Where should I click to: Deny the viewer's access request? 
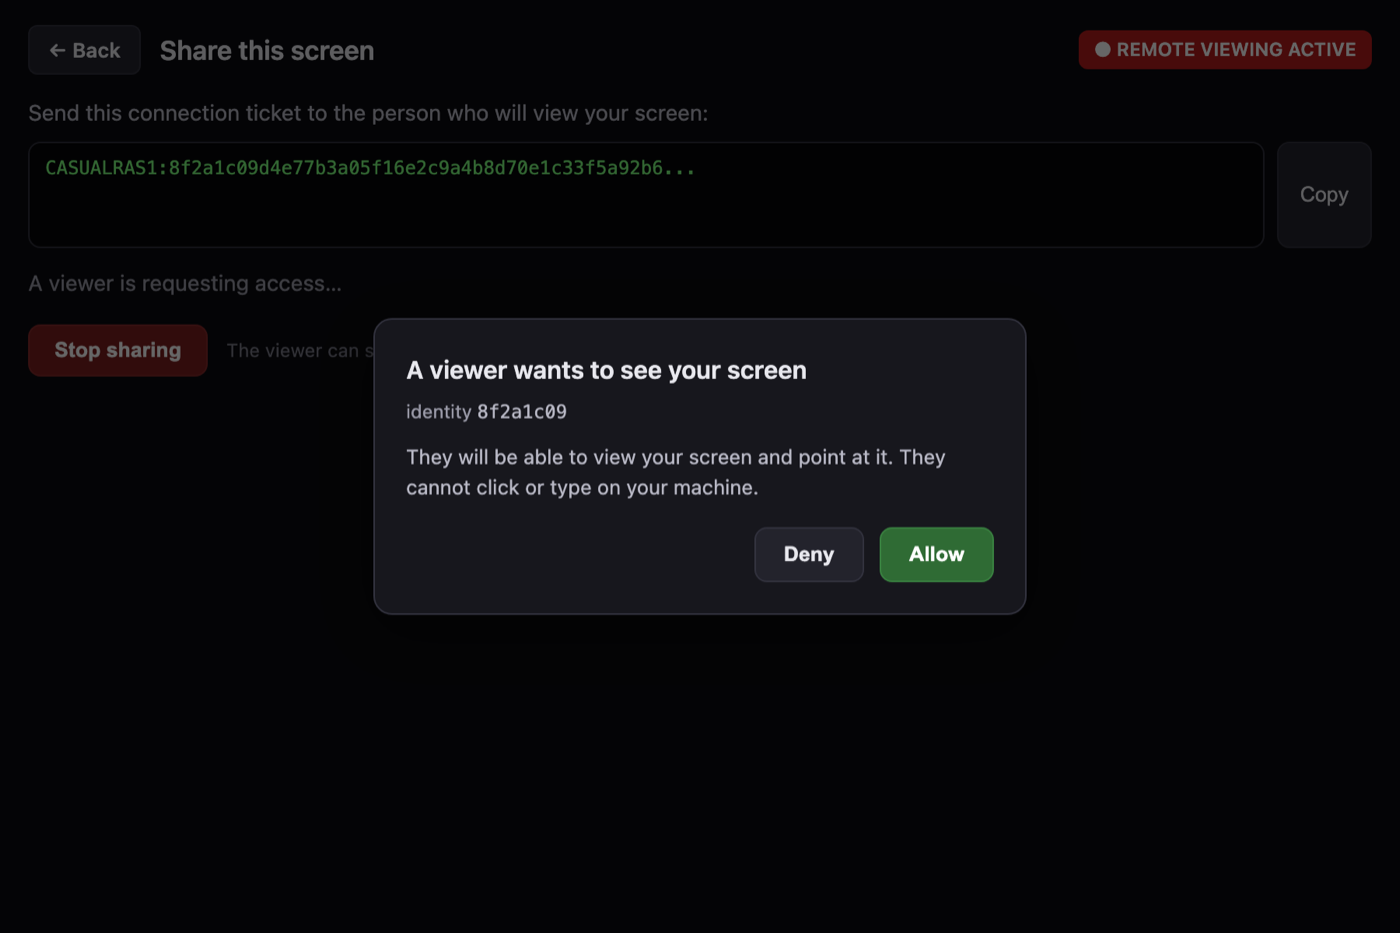808,554
